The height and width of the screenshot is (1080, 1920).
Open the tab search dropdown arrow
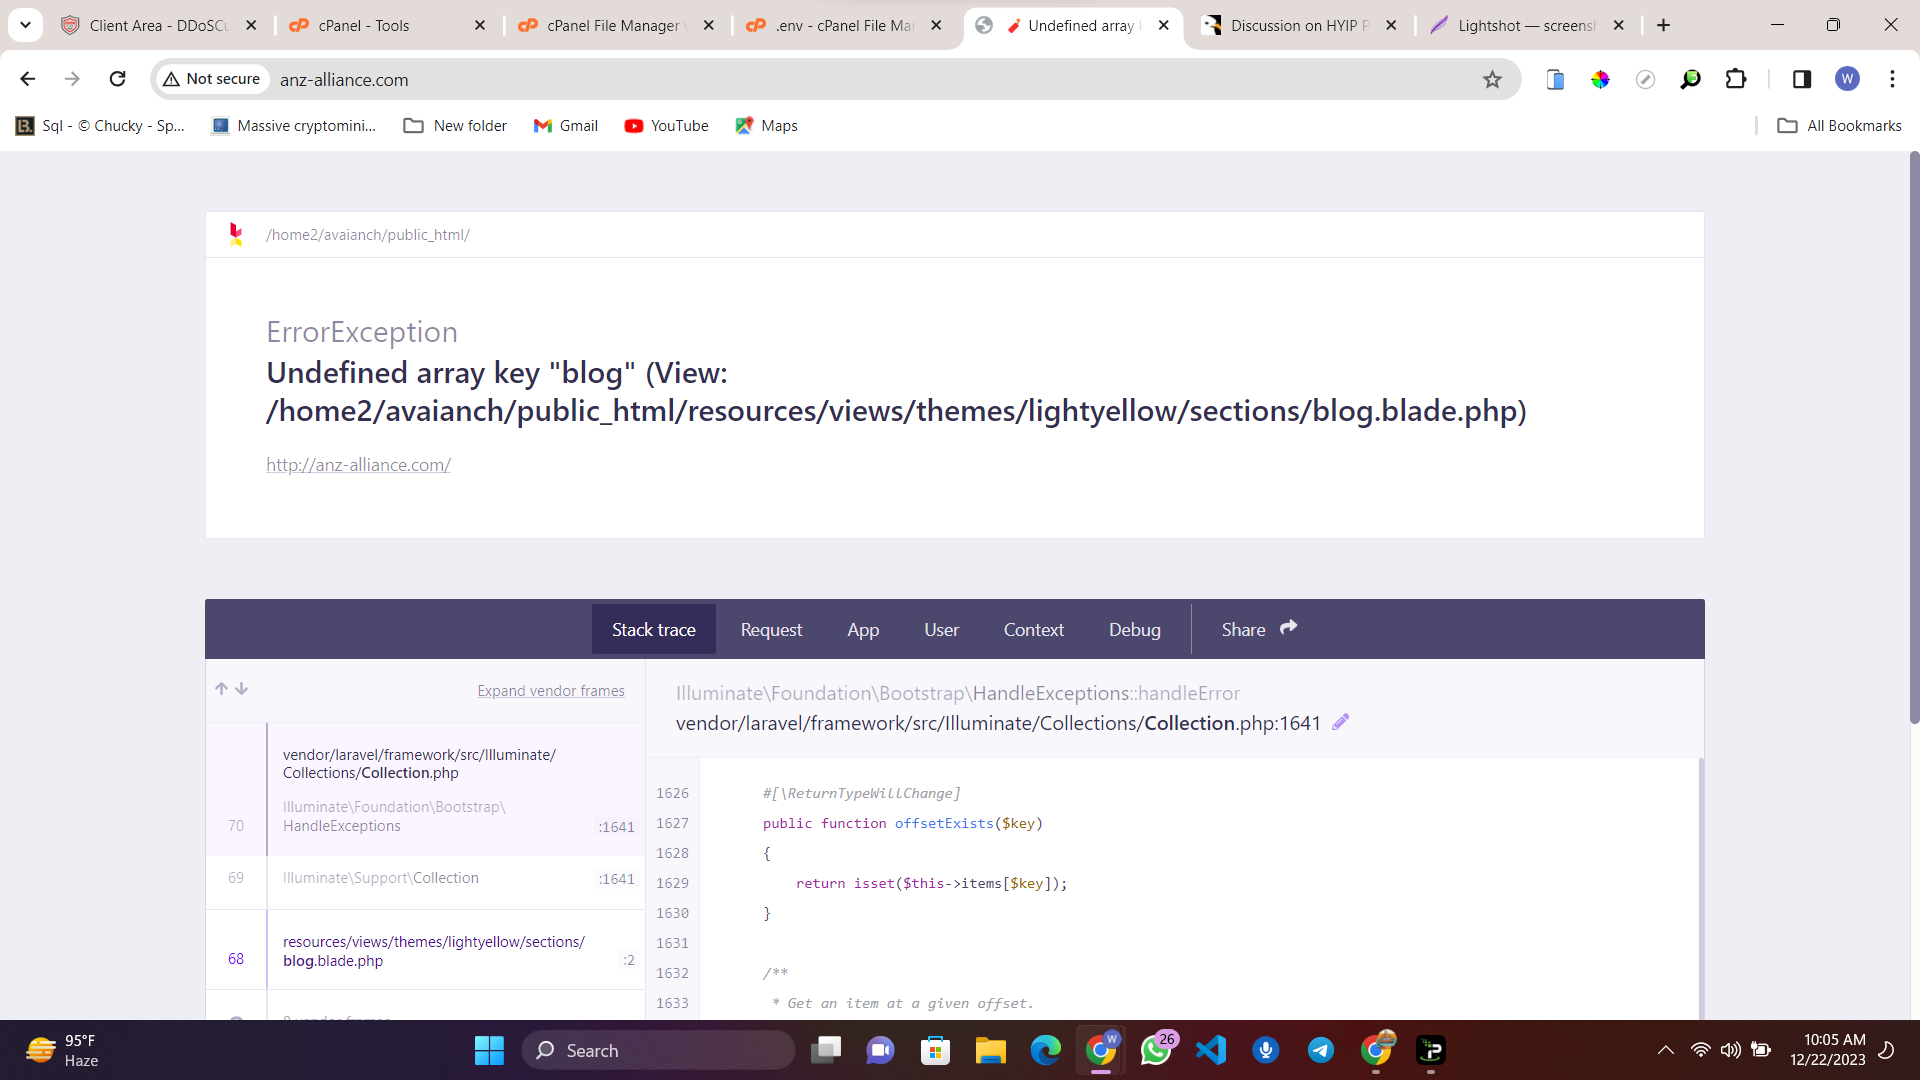pos(25,25)
